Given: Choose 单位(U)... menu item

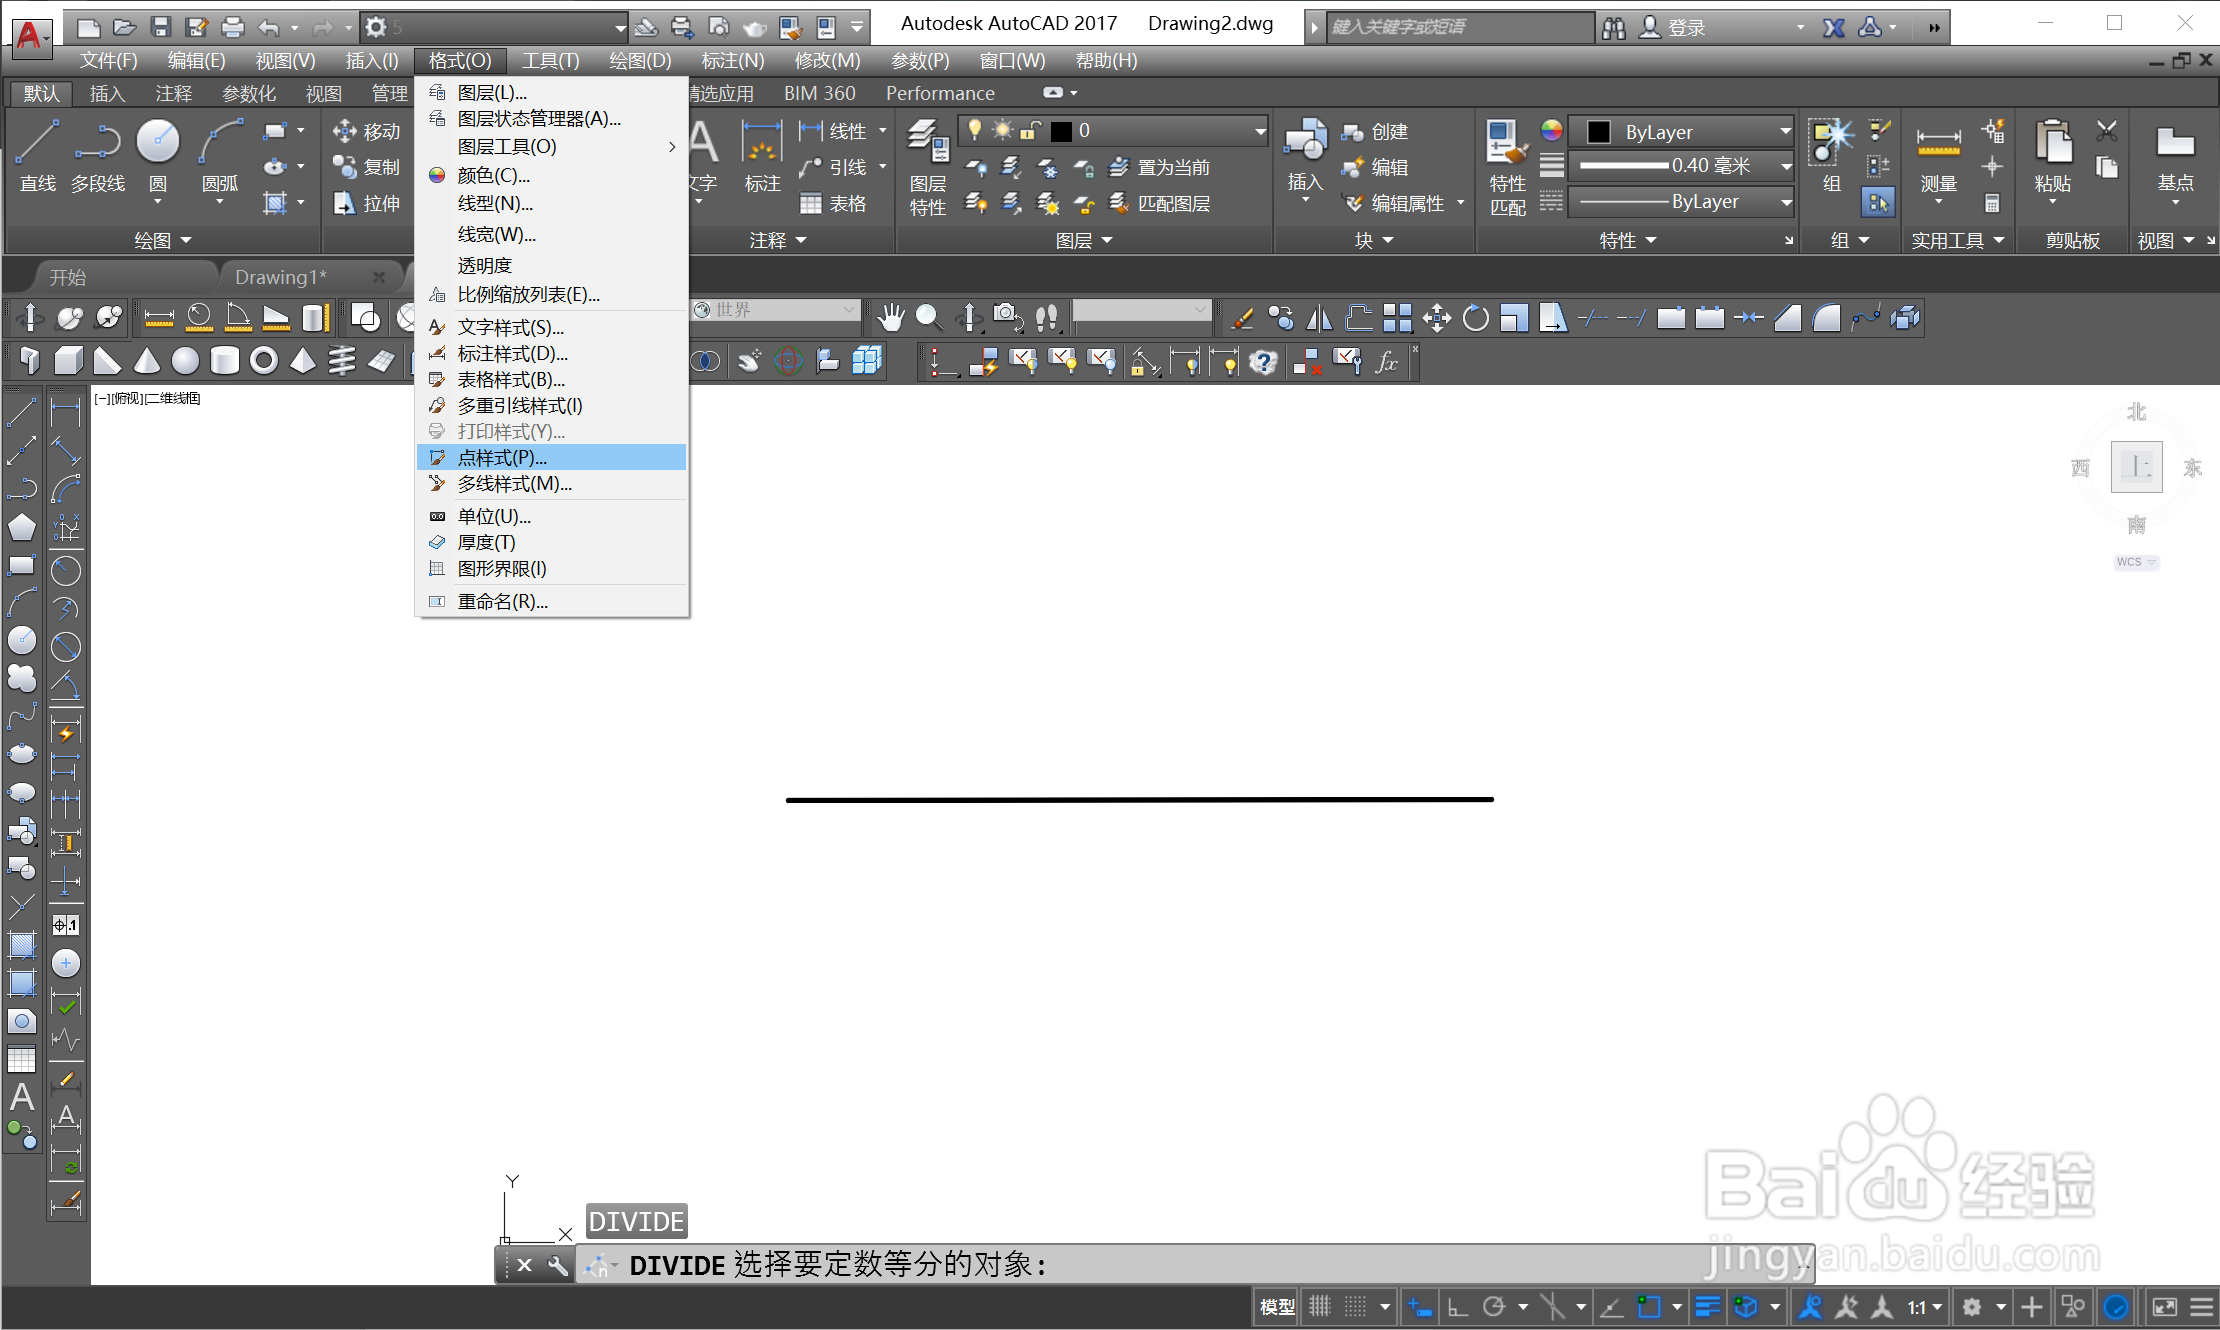Looking at the screenshot, I should [552, 516].
